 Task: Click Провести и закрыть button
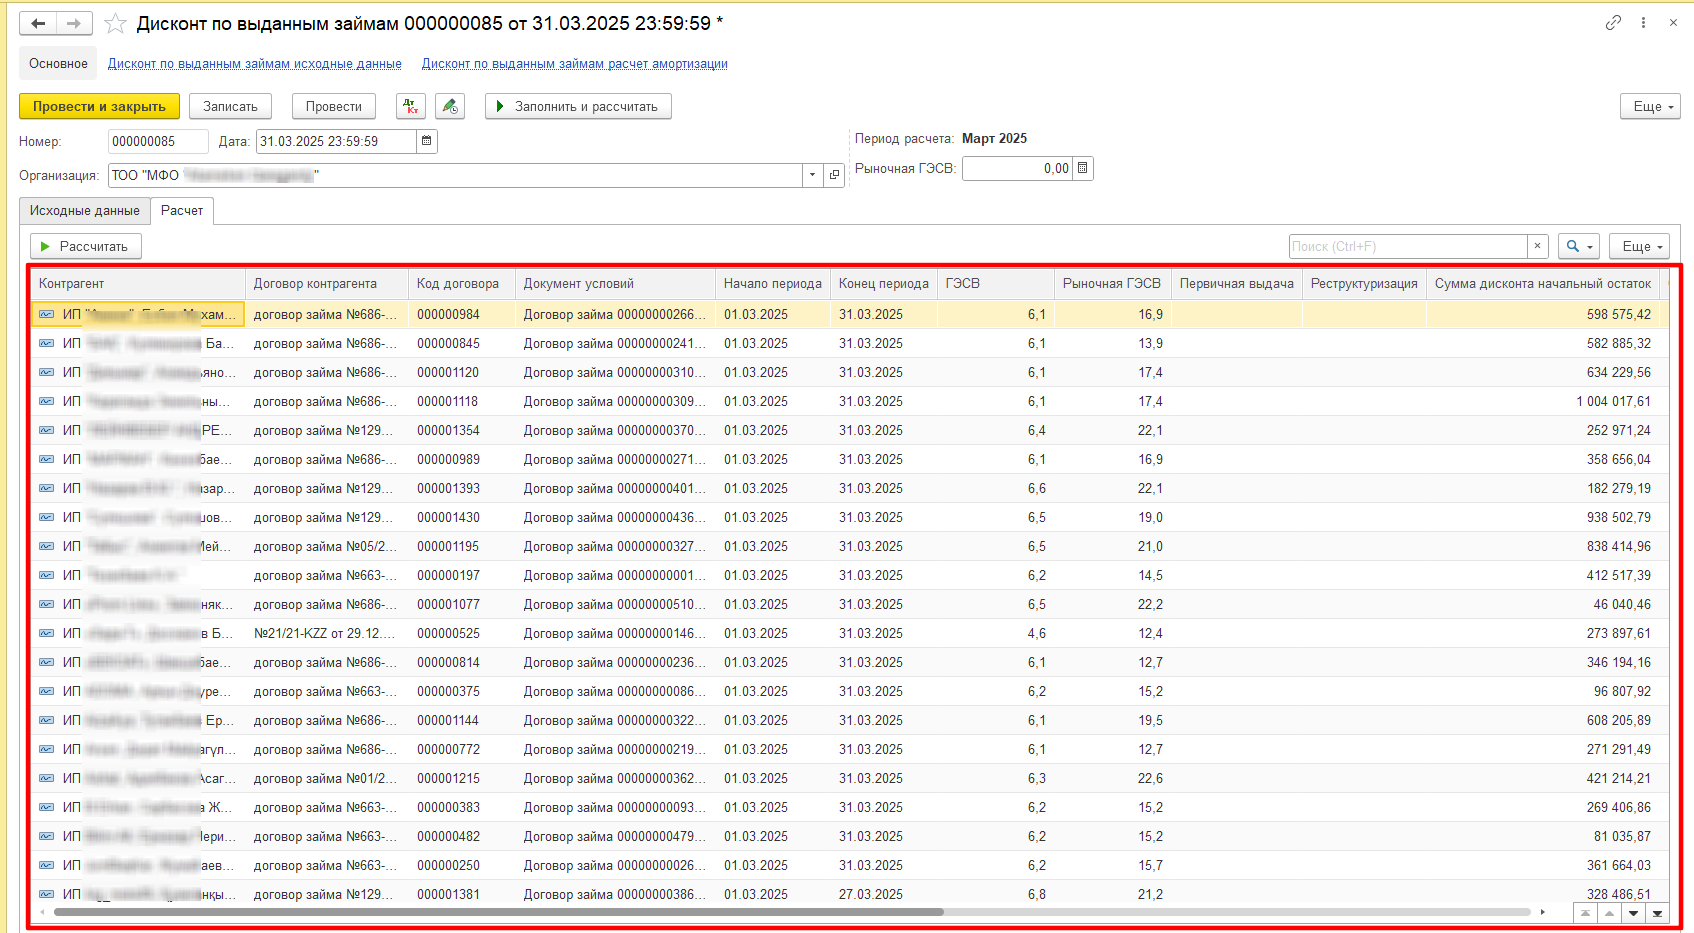tap(99, 106)
